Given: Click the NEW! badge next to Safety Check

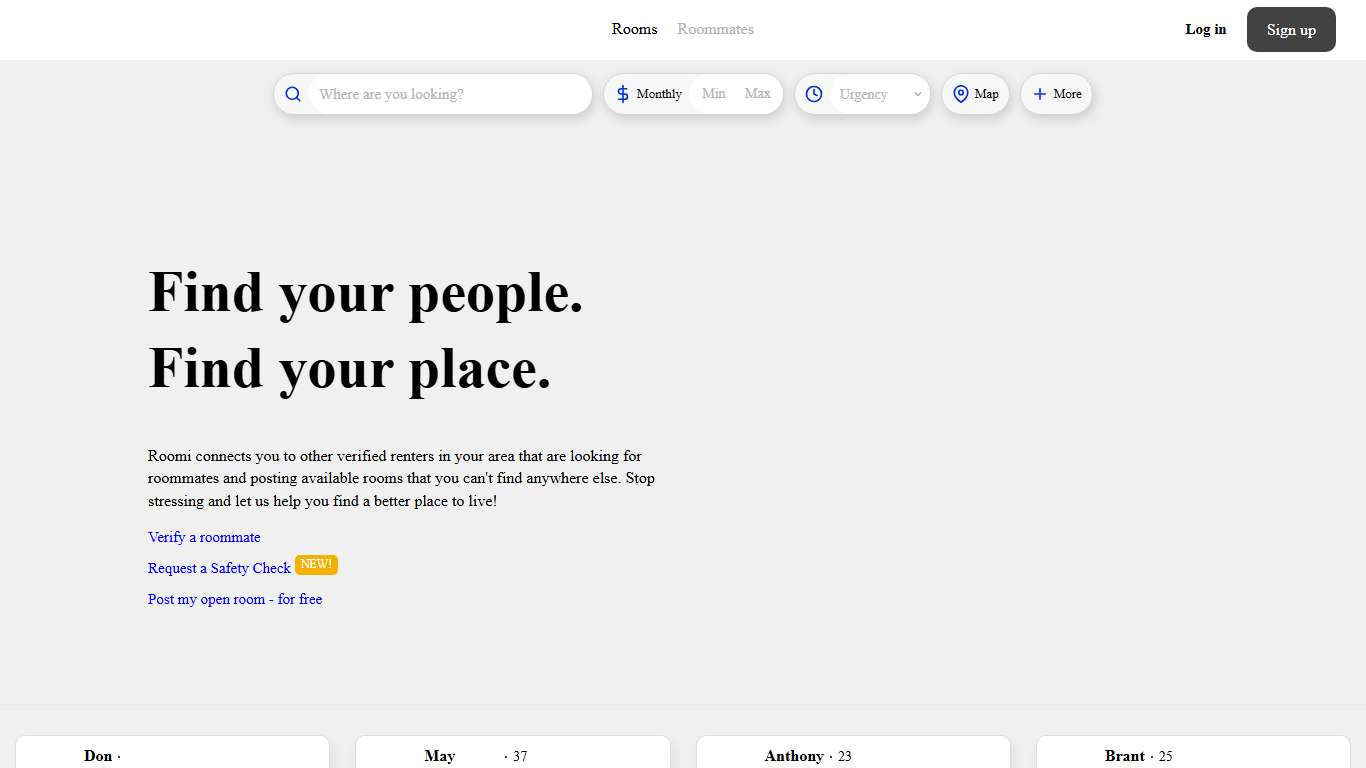Looking at the screenshot, I should point(316,564).
